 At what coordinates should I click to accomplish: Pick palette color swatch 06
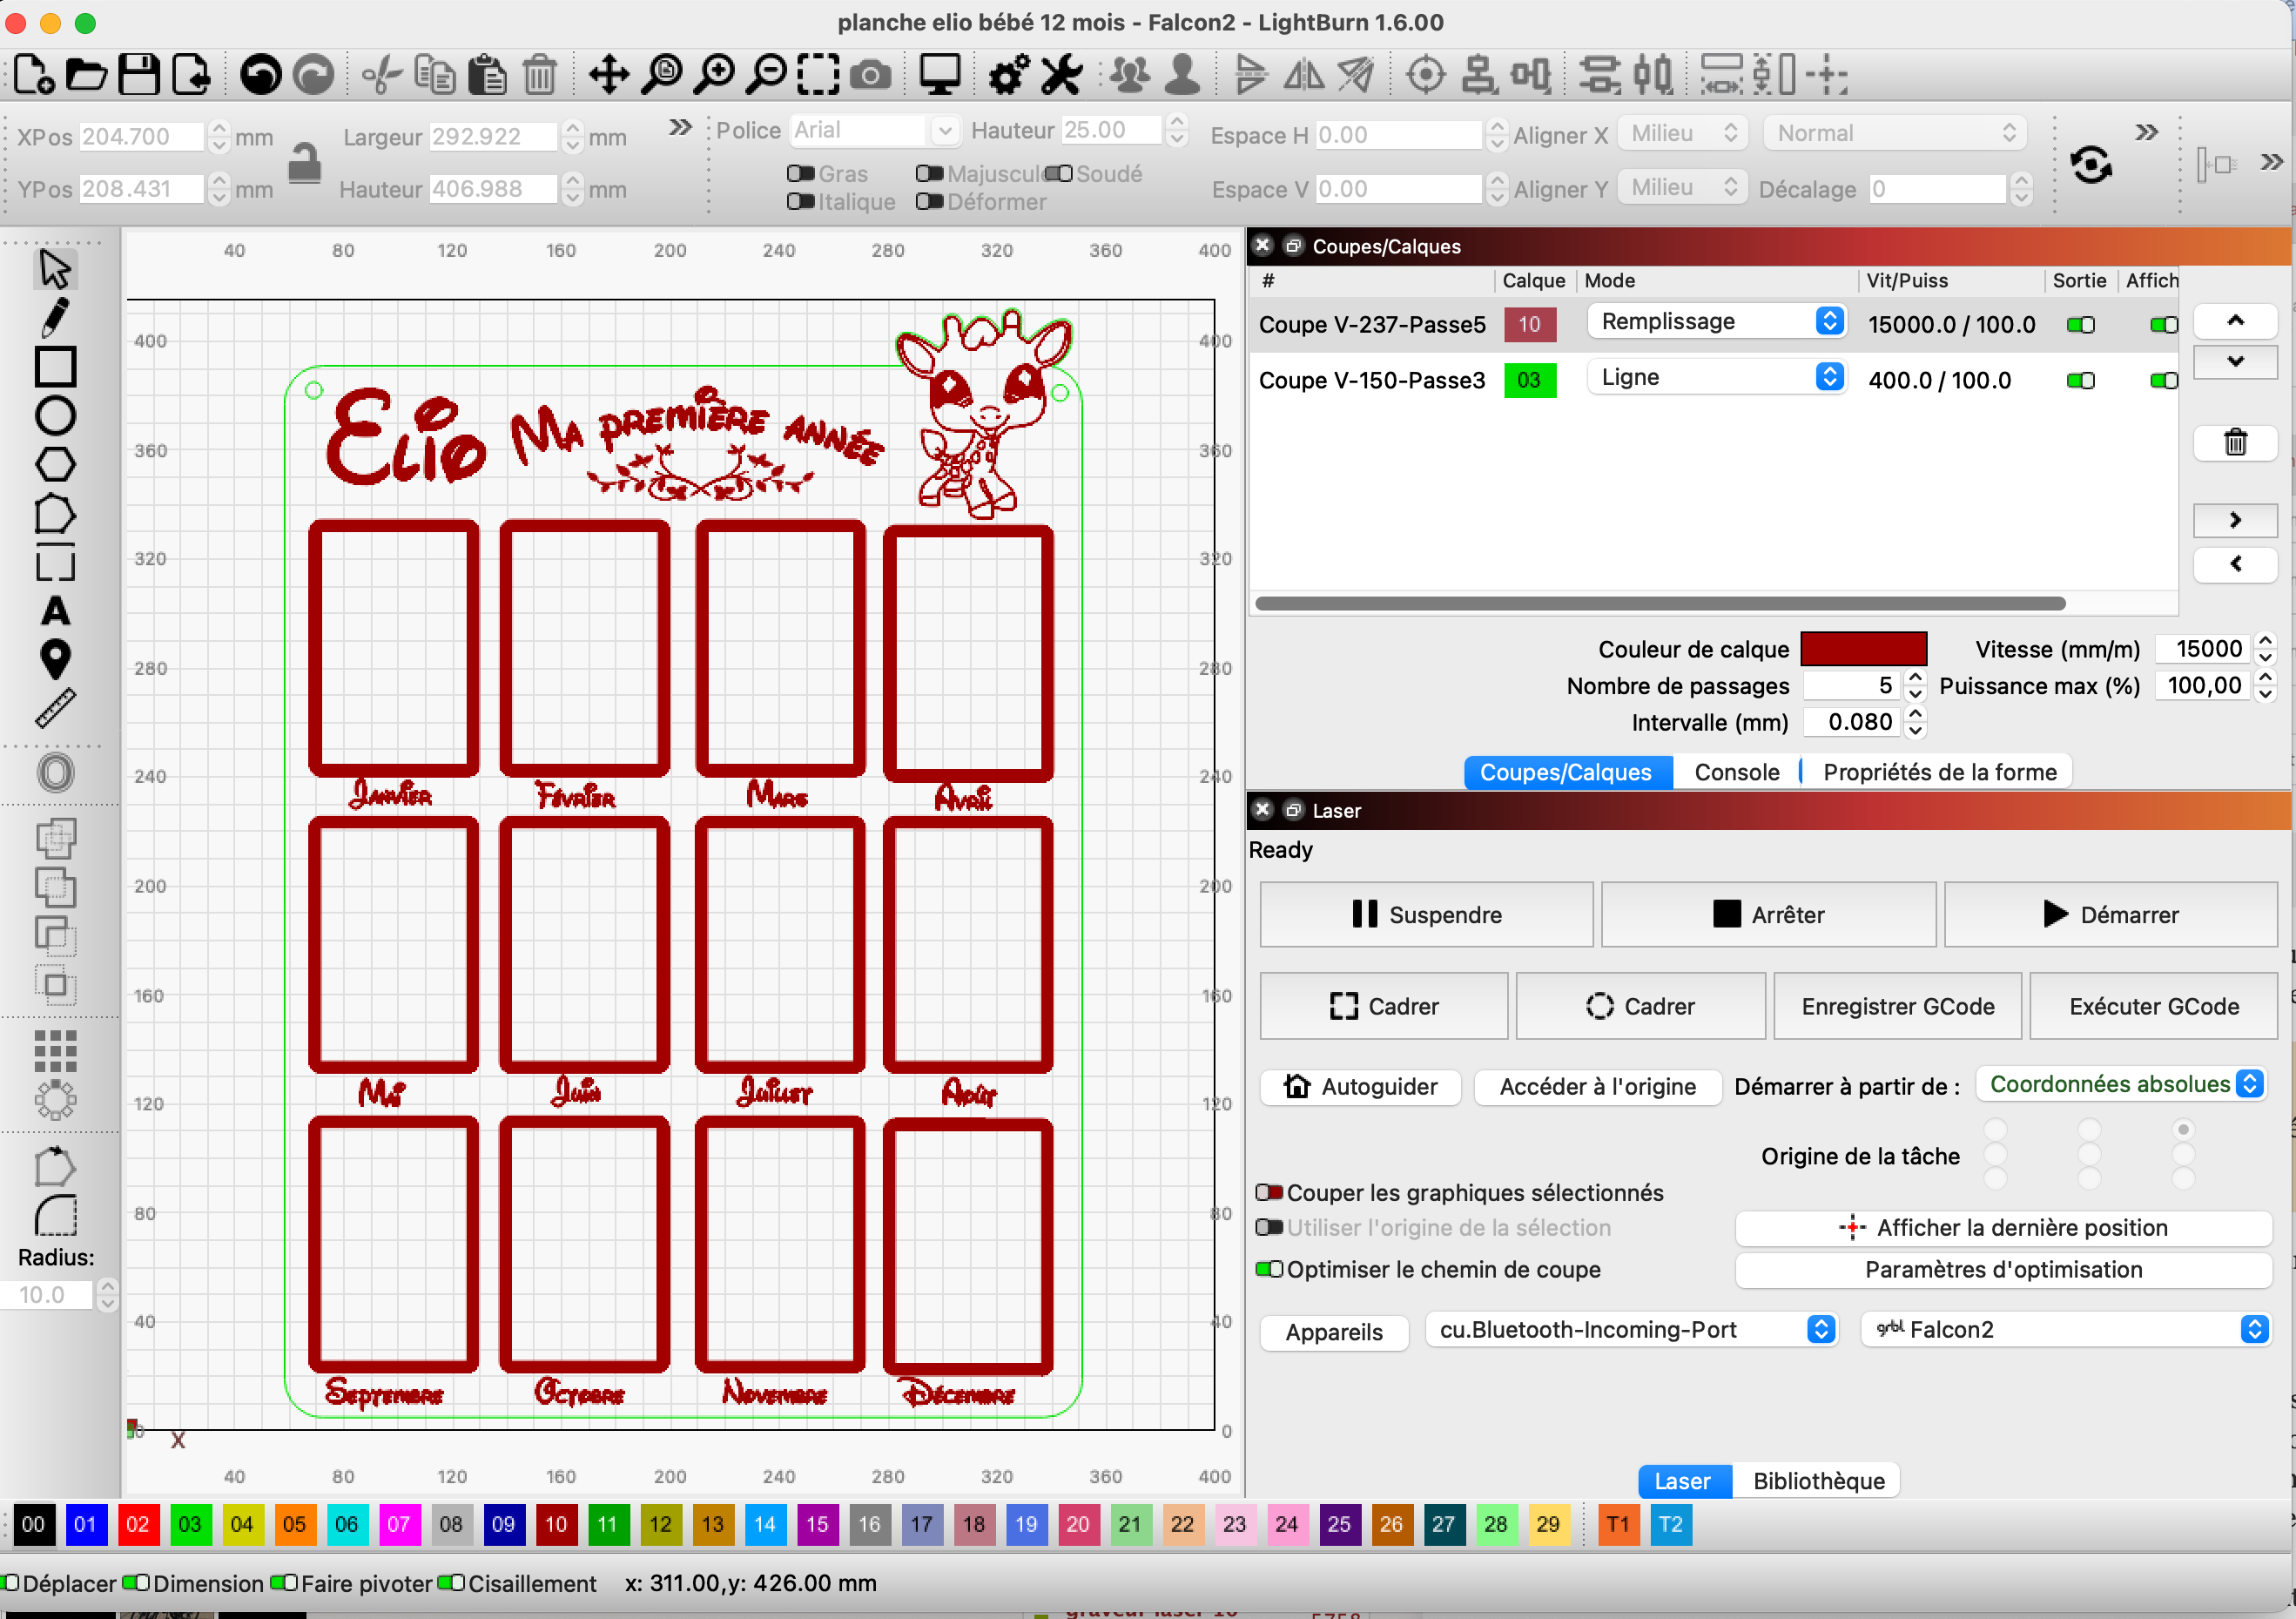click(x=346, y=1524)
